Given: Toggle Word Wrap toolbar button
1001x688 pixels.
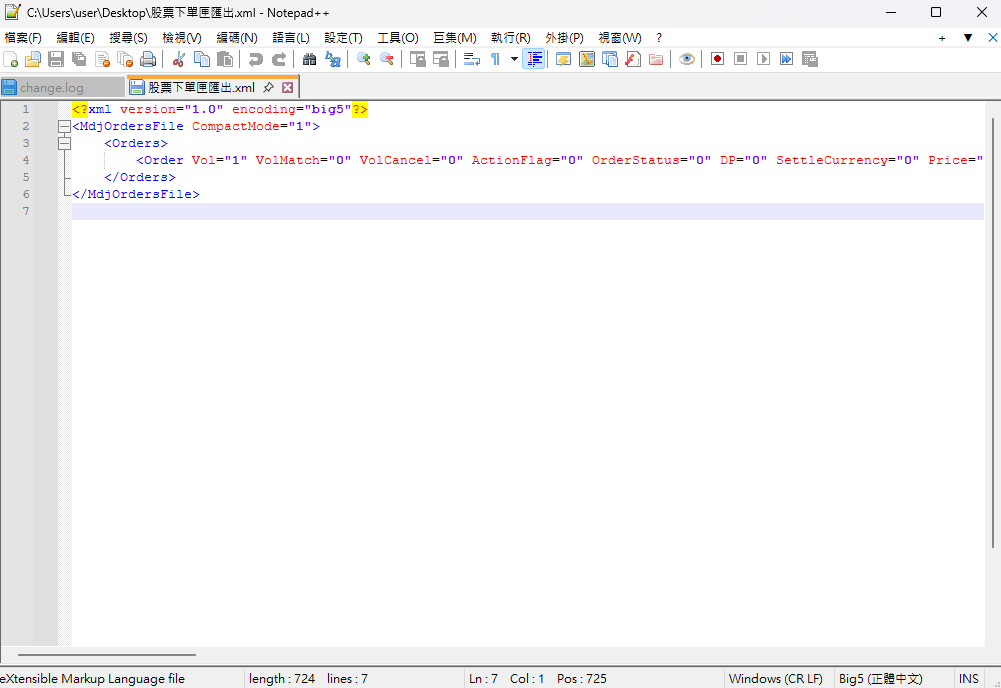Looking at the screenshot, I should [x=472, y=59].
